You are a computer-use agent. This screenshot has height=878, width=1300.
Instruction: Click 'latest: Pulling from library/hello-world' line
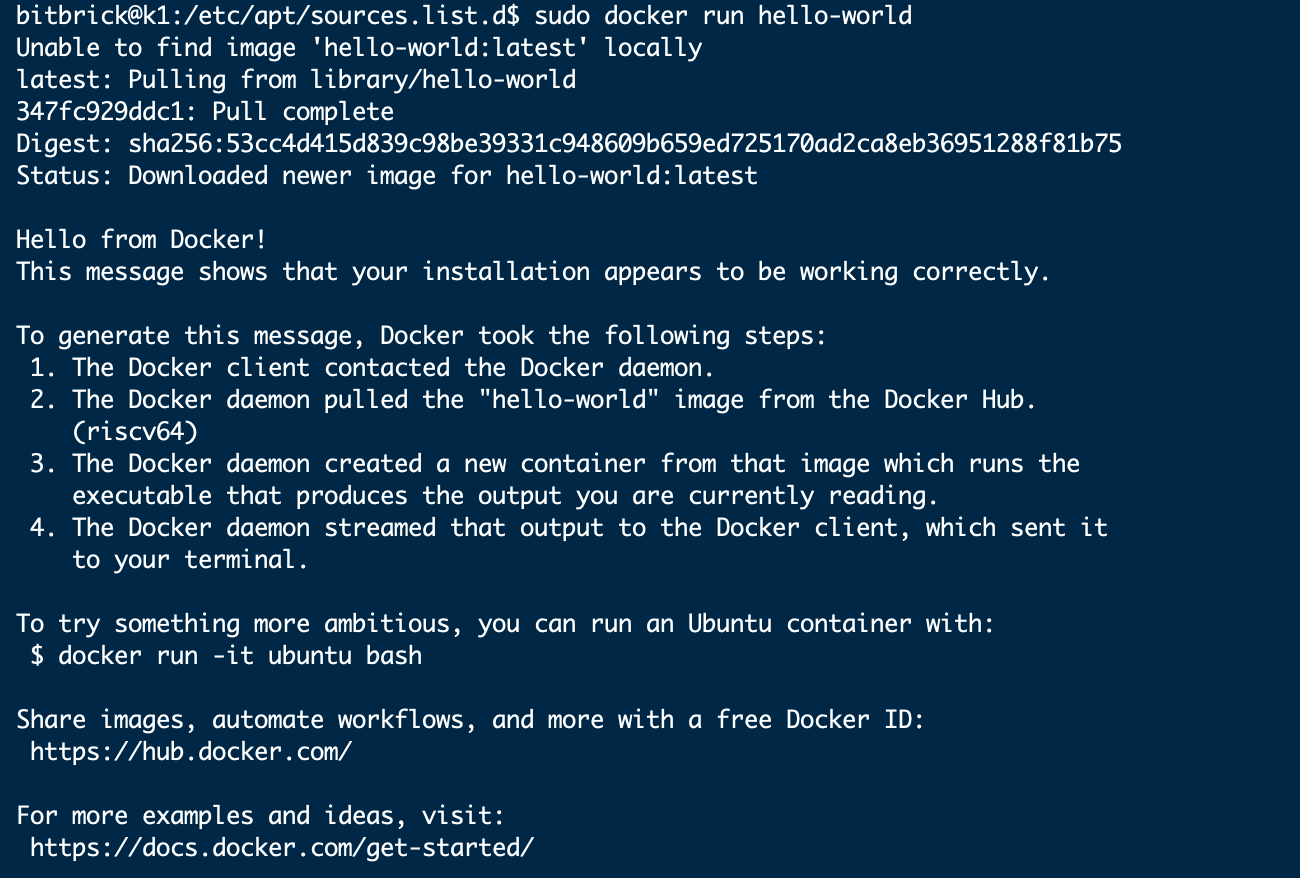pos(296,80)
